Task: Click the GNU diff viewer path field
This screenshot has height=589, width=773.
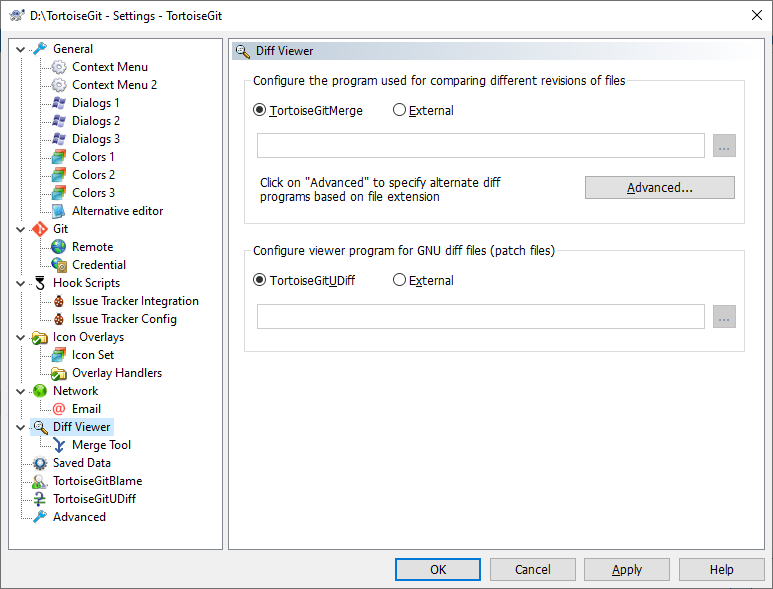Action: pos(481,316)
